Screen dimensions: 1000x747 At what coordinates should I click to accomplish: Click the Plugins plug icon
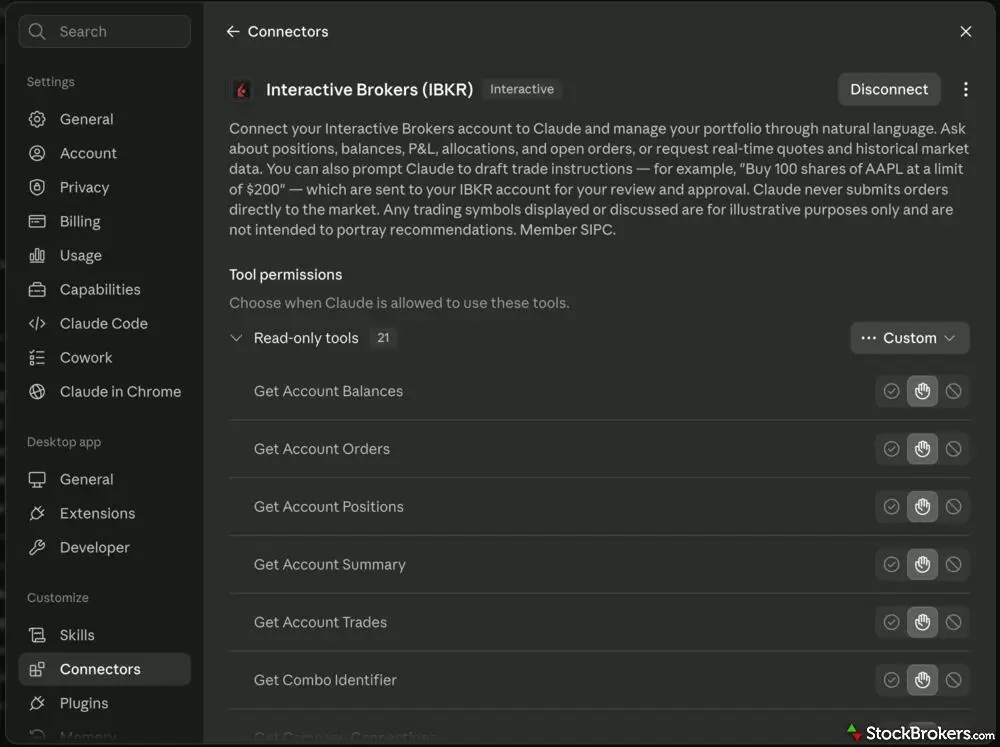click(37, 703)
